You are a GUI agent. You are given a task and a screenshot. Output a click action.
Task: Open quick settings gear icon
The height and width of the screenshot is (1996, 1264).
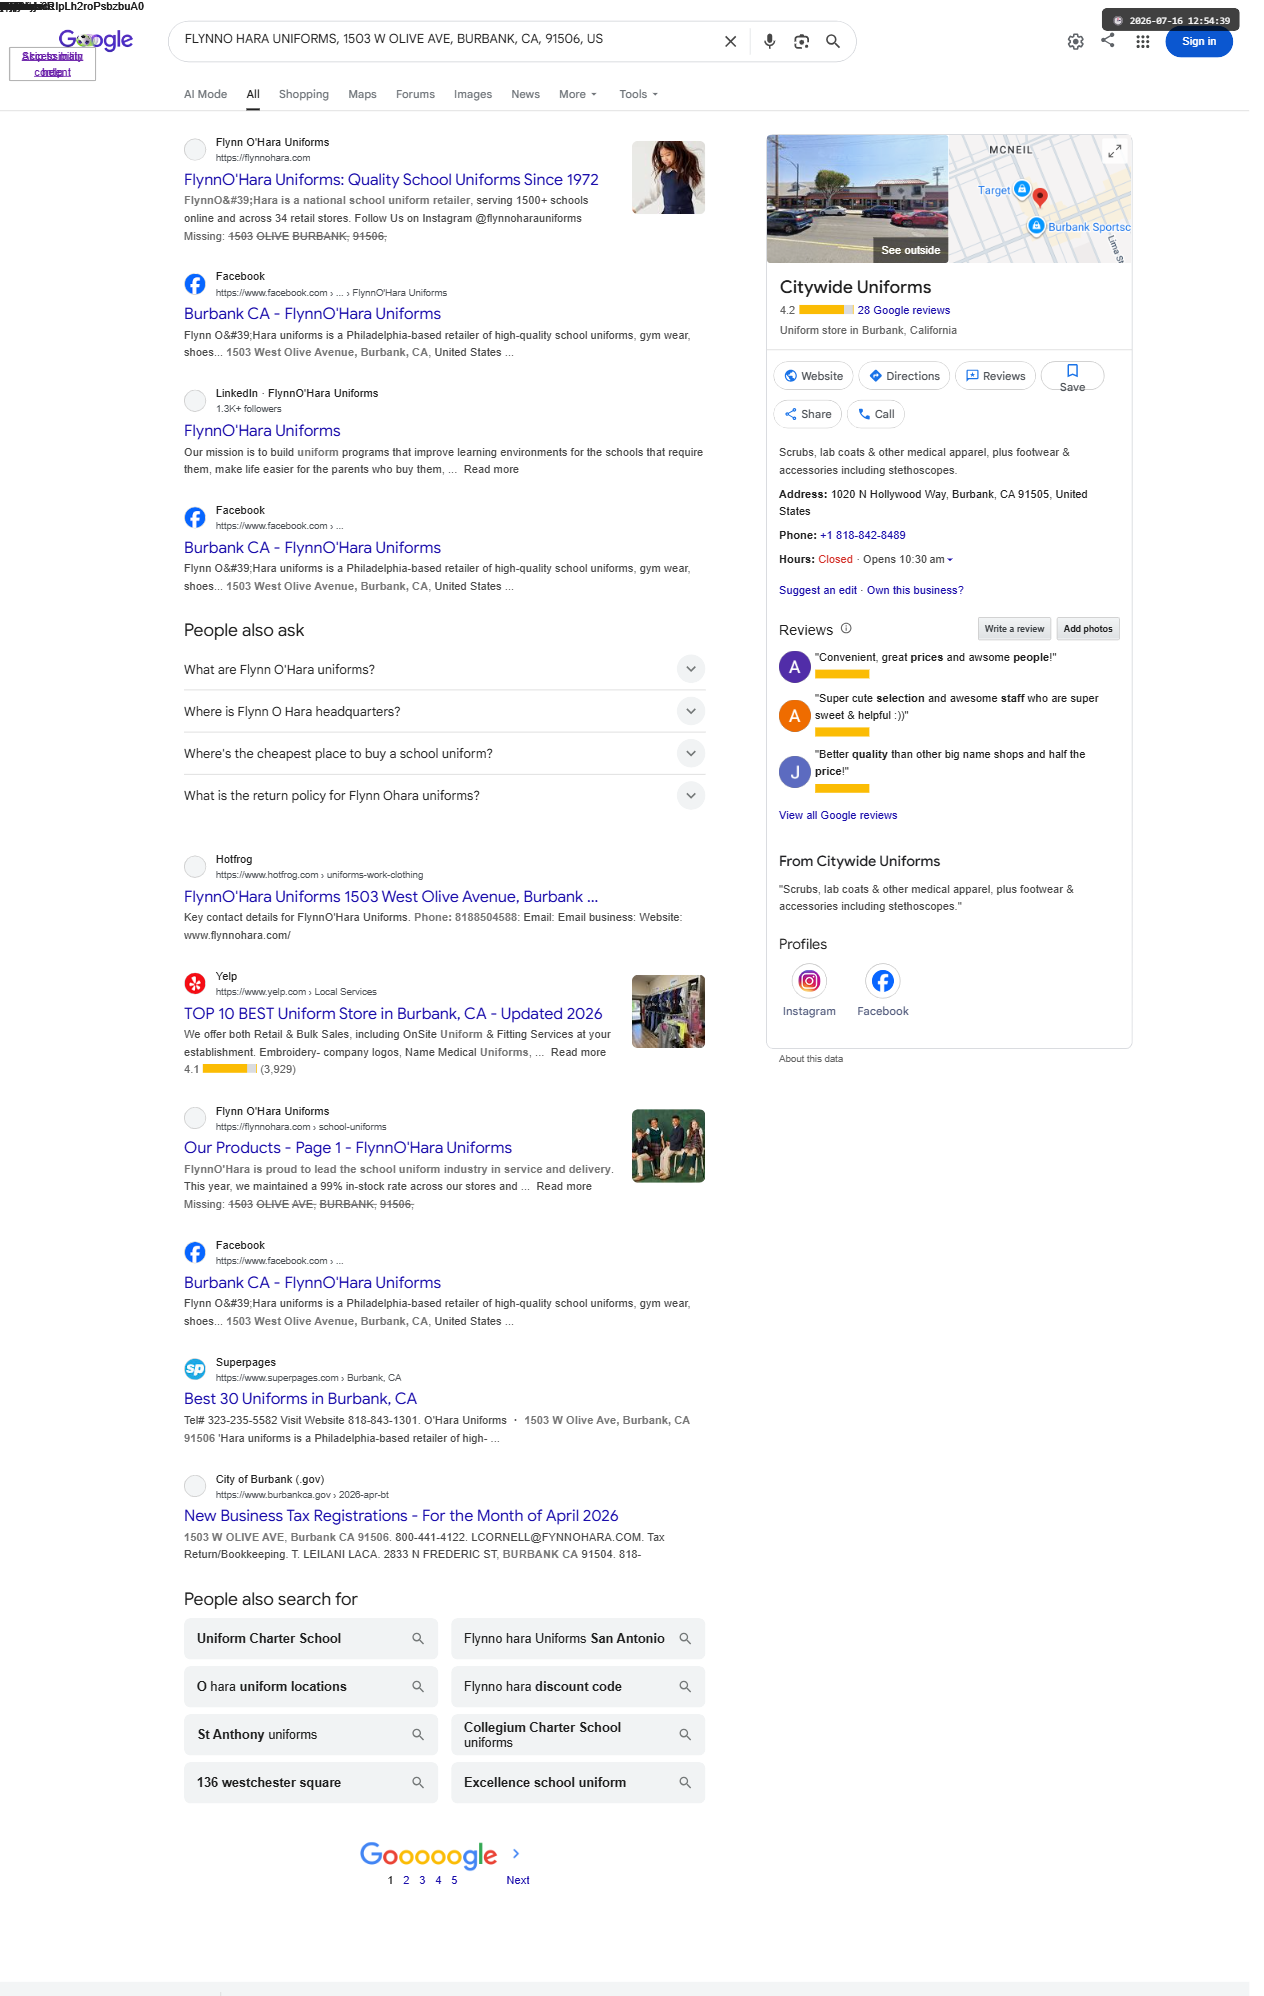point(1075,42)
